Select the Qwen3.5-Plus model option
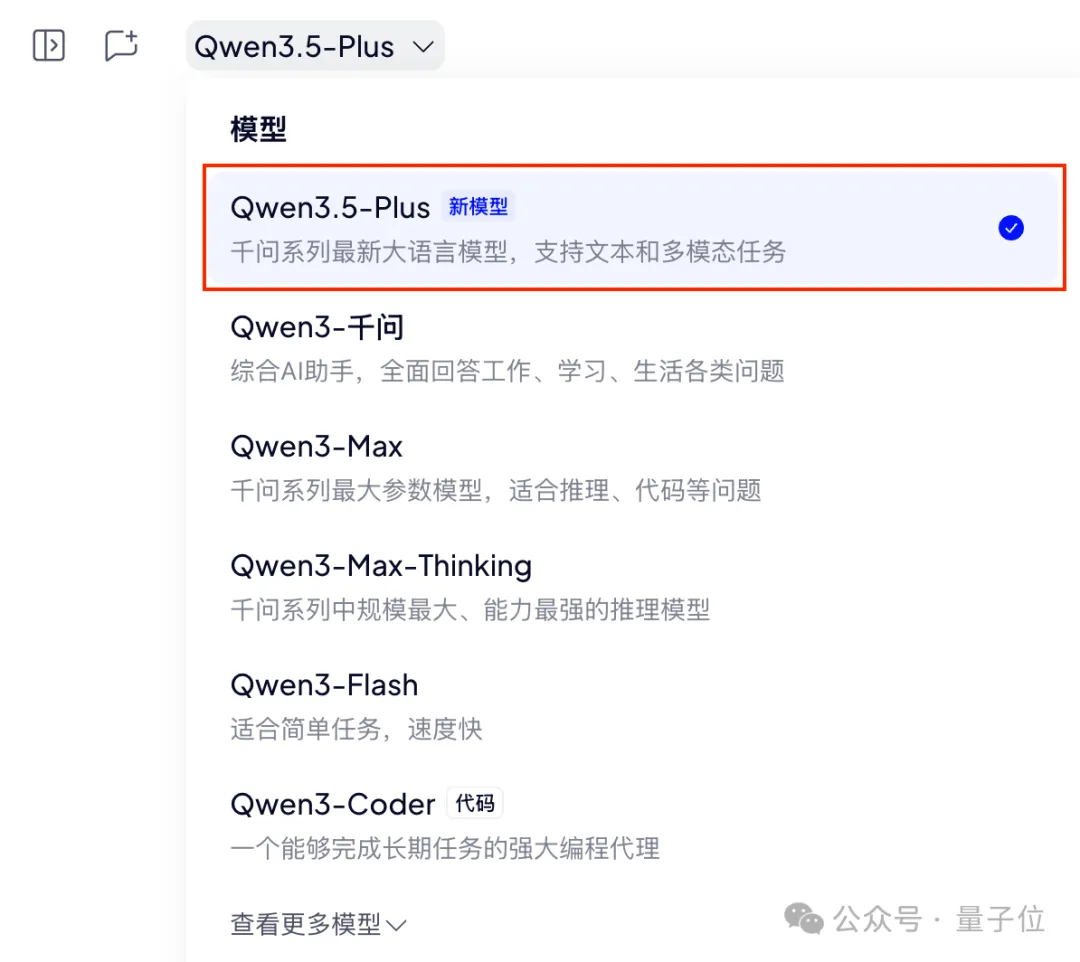Screen dimensions: 1080x962 633,228
